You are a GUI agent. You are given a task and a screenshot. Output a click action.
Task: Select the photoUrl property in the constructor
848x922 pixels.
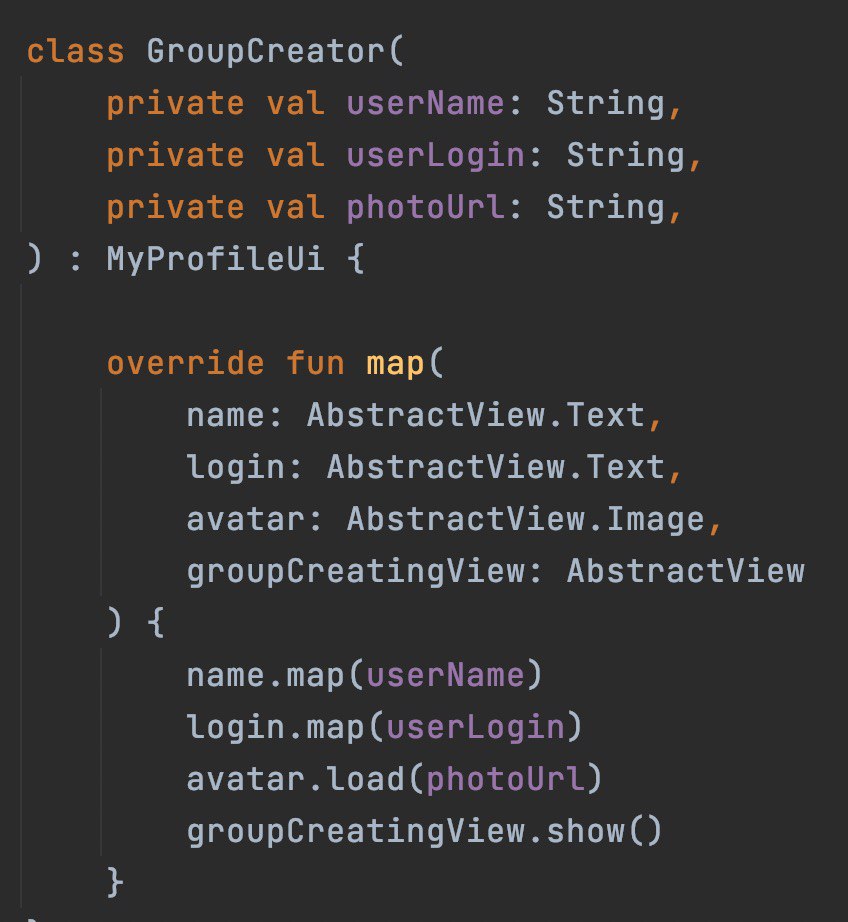[x=425, y=208]
